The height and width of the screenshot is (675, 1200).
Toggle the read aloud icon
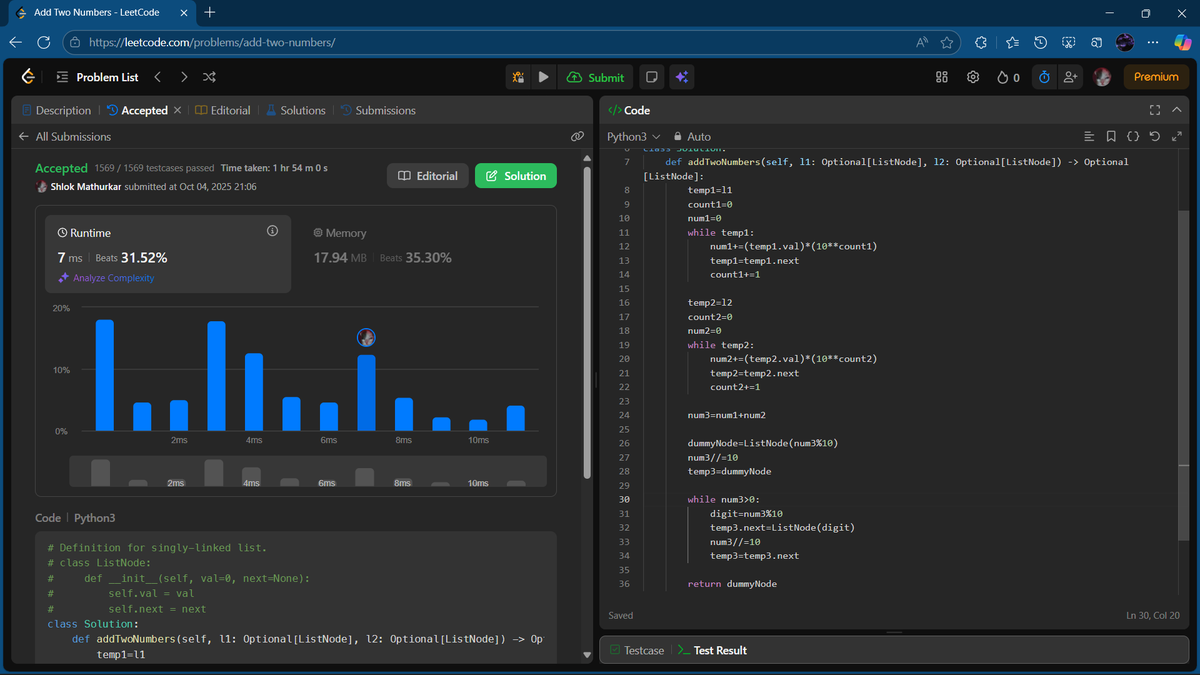[922, 42]
